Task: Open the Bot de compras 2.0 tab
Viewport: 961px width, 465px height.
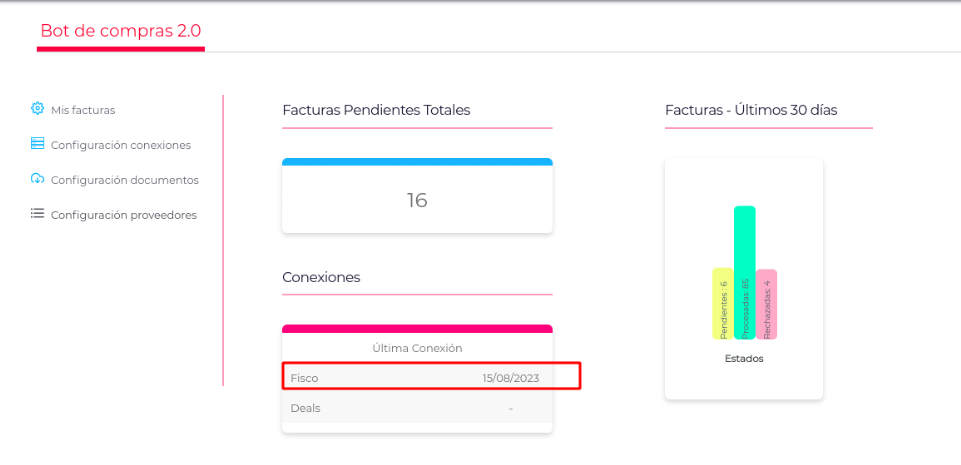Action: click(120, 31)
